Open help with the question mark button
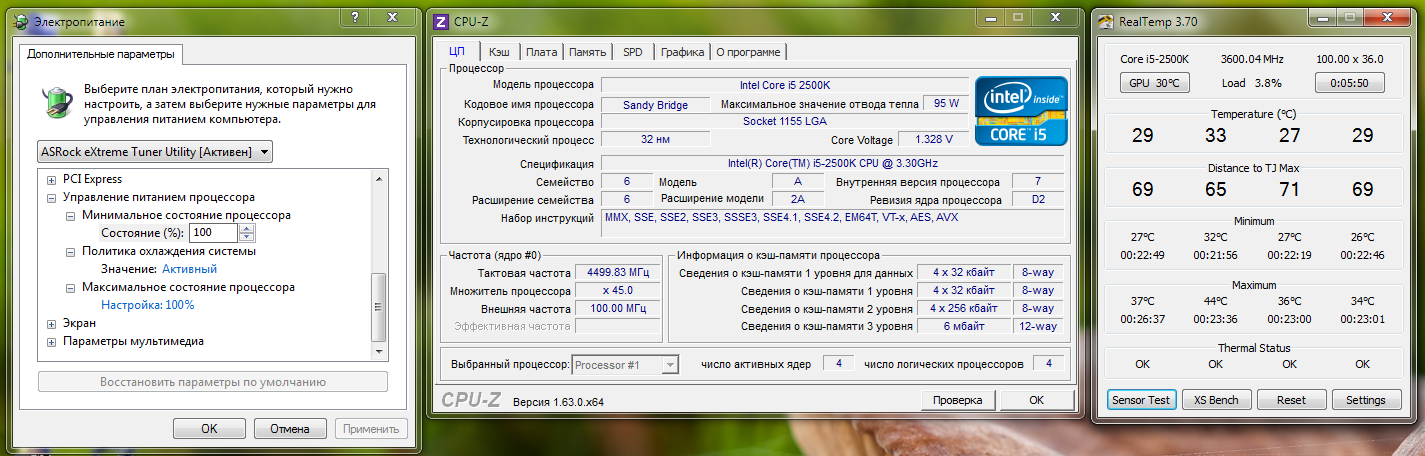This screenshot has height=456, width=1425. pos(356,16)
